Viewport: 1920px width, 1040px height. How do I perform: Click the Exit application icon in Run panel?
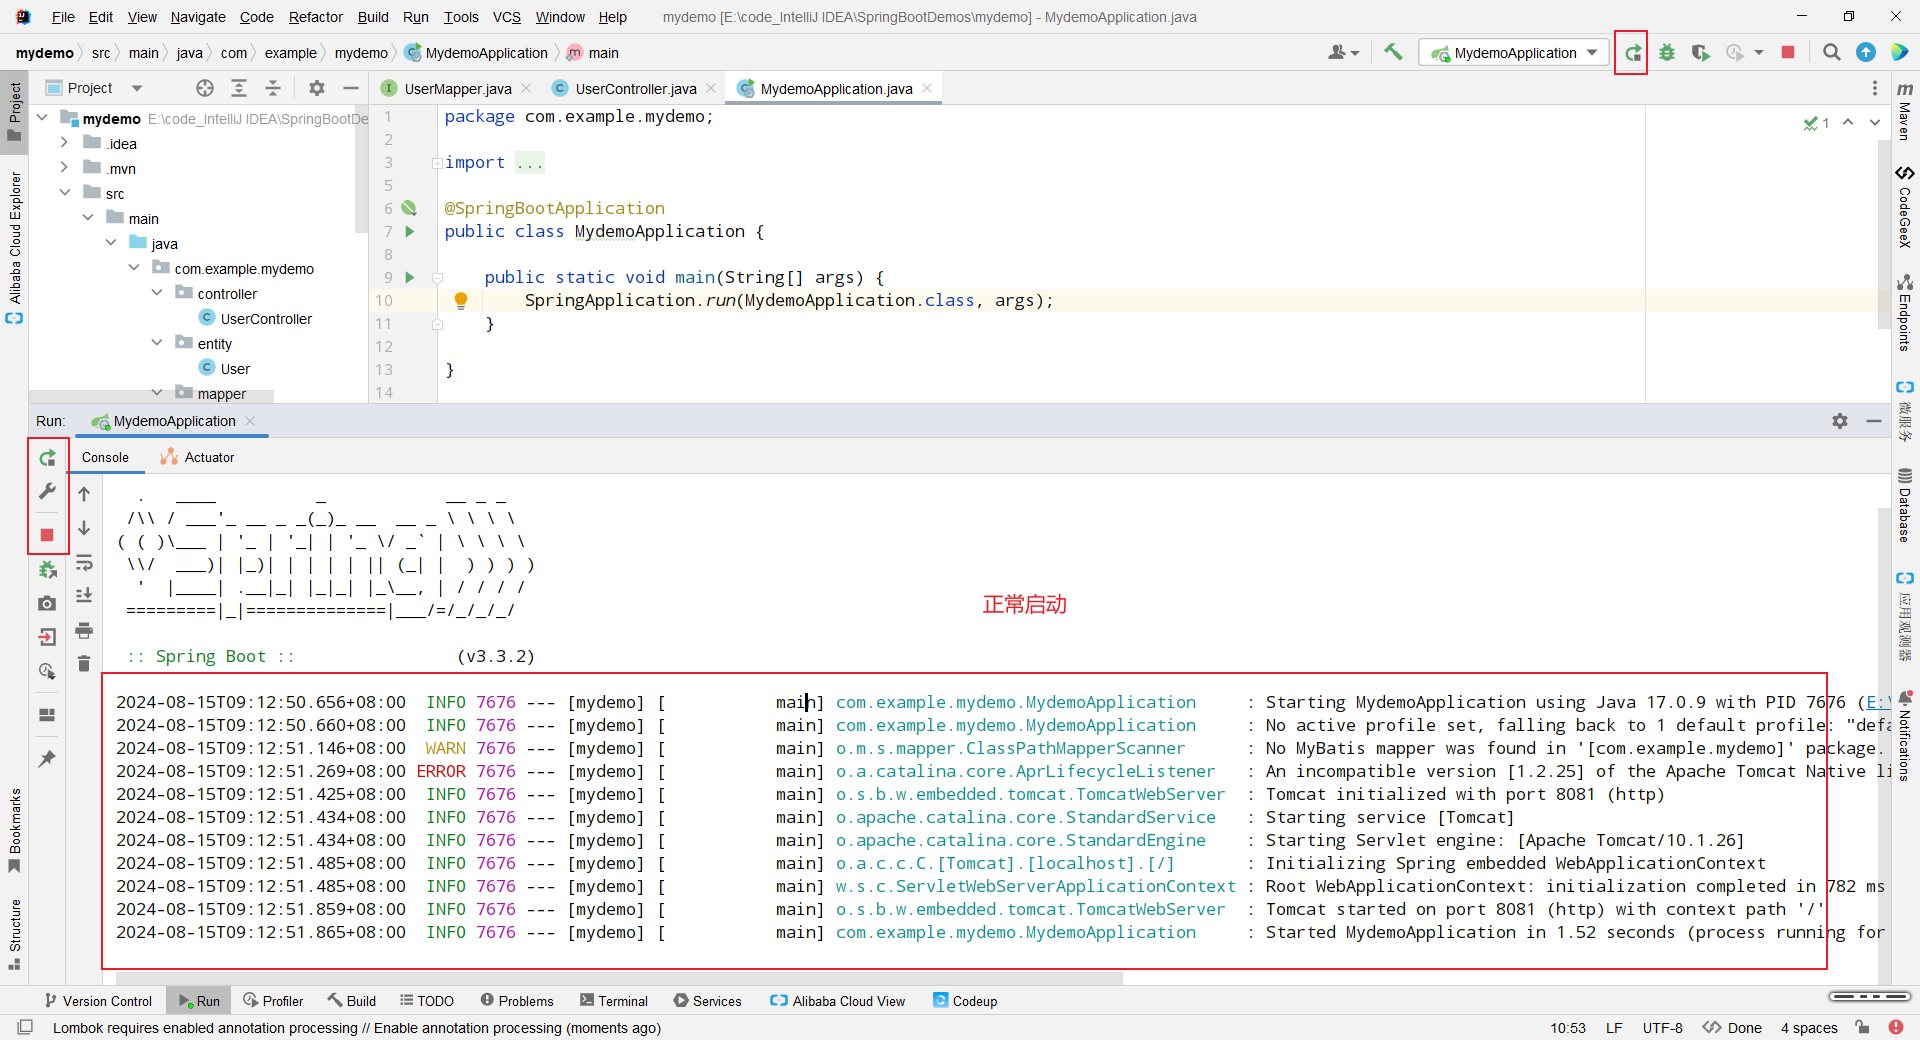[47, 637]
